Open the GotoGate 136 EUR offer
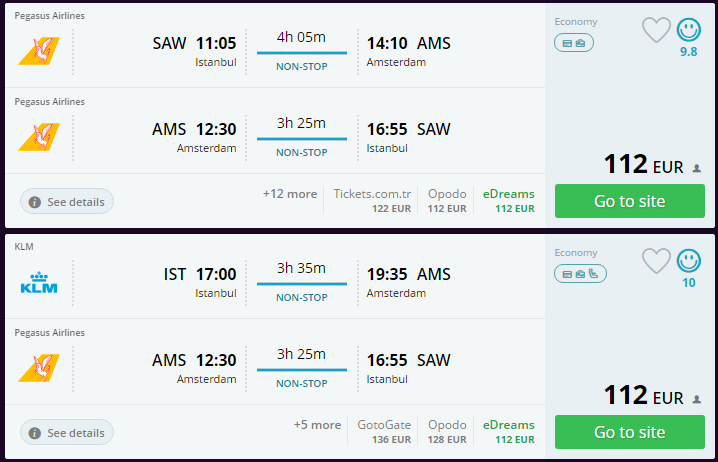 (384, 431)
